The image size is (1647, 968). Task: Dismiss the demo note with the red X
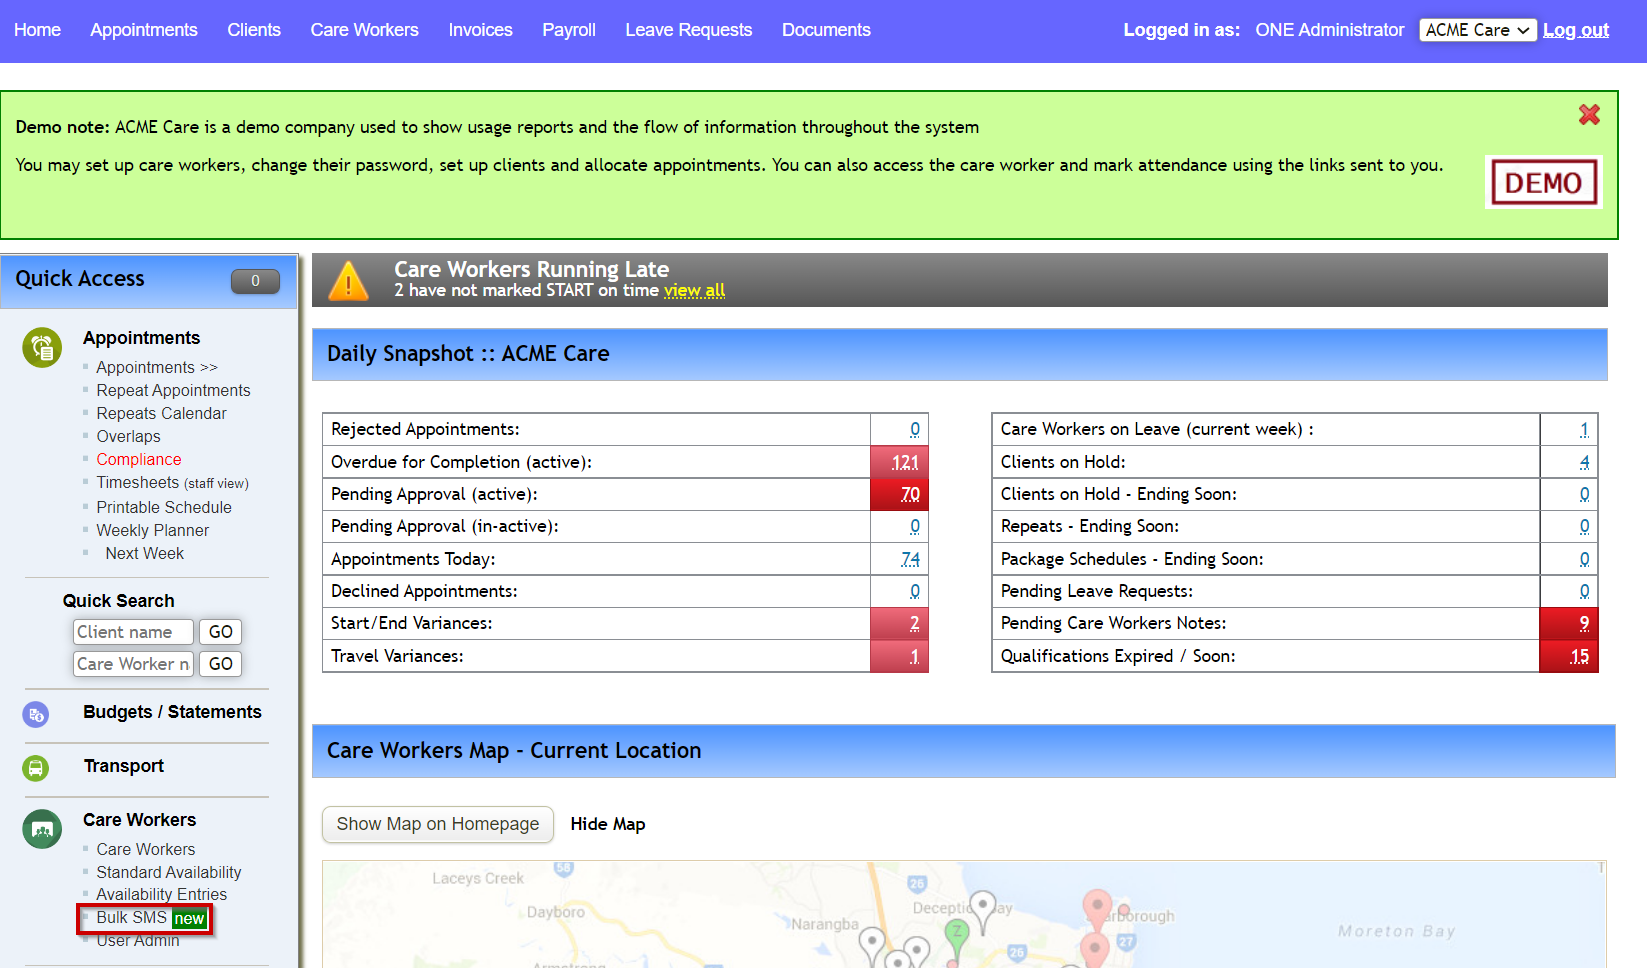[1588, 115]
